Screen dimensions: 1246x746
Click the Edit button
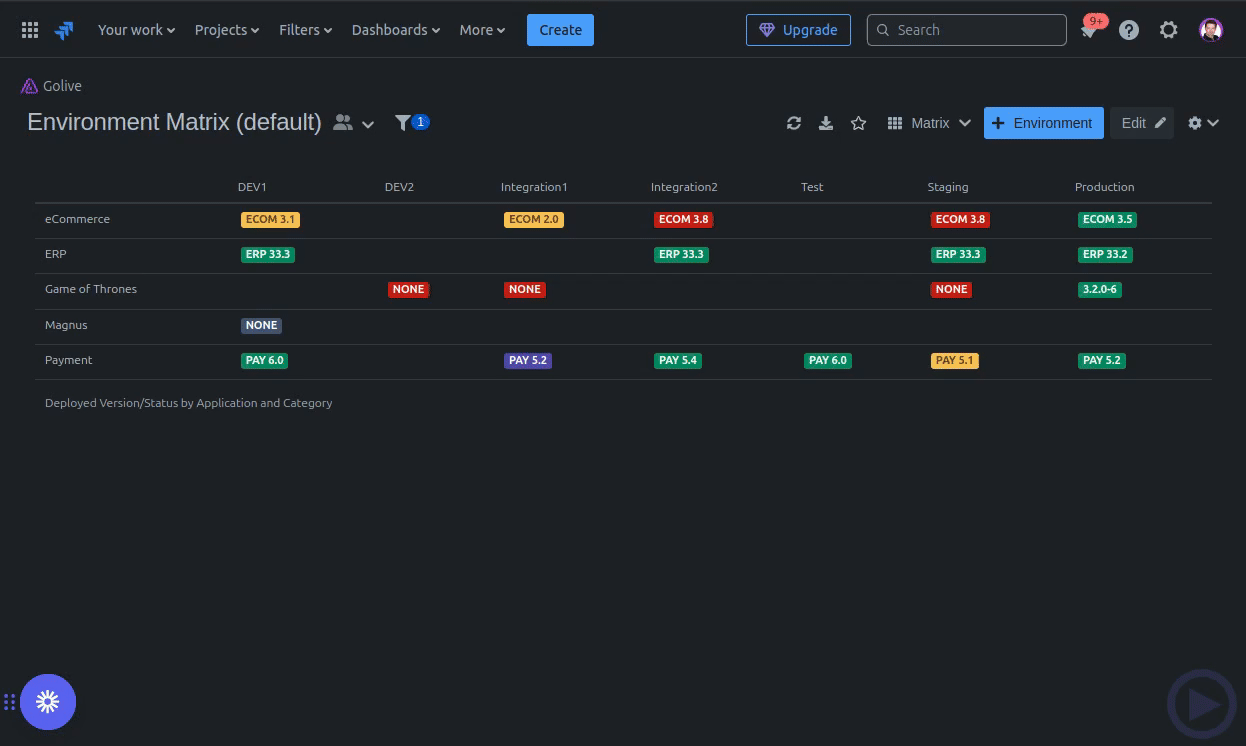tap(1142, 123)
